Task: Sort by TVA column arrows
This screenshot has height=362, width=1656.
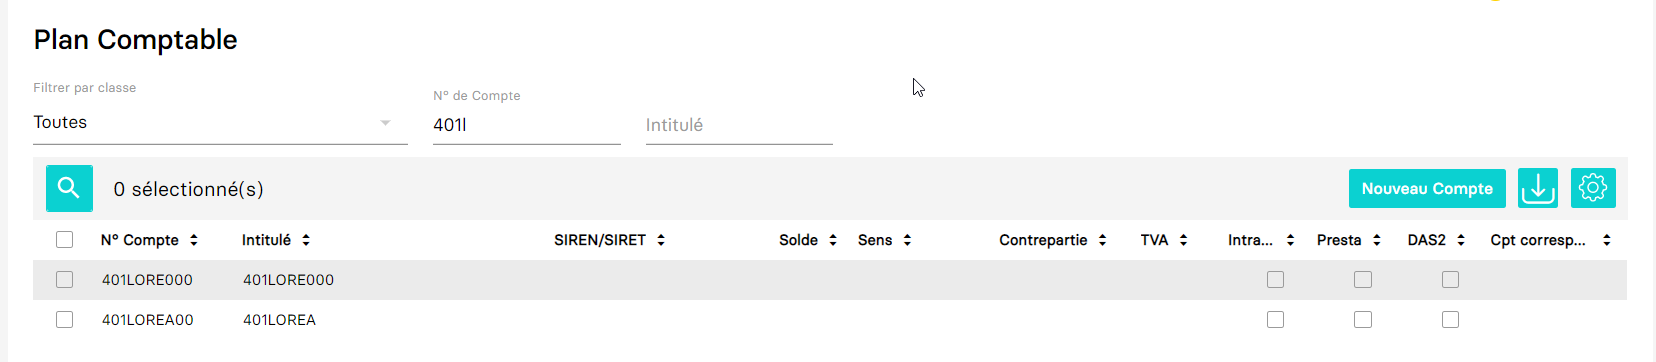Action: click(x=1183, y=240)
